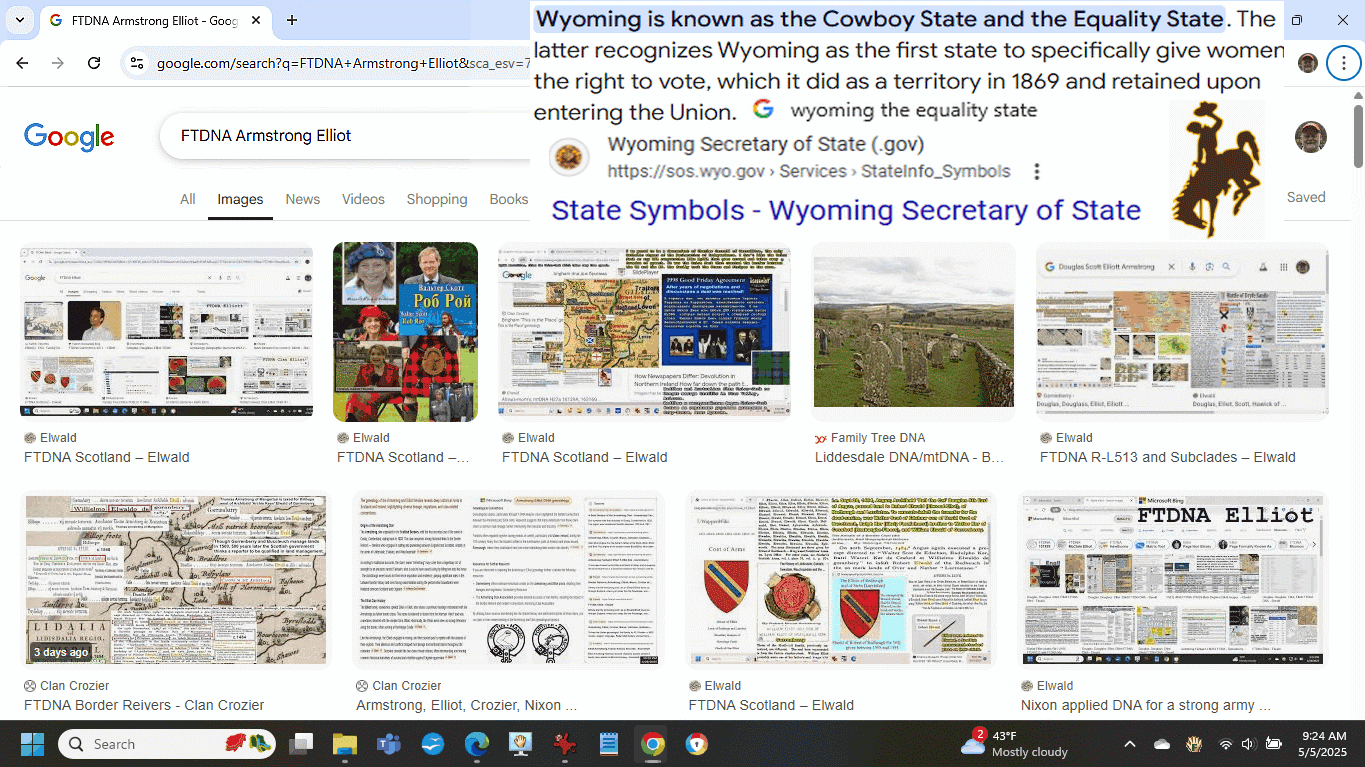Image resolution: width=1365 pixels, height=767 pixels.
Task: Open the volume speaker tray icon
Action: tap(1248, 744)
